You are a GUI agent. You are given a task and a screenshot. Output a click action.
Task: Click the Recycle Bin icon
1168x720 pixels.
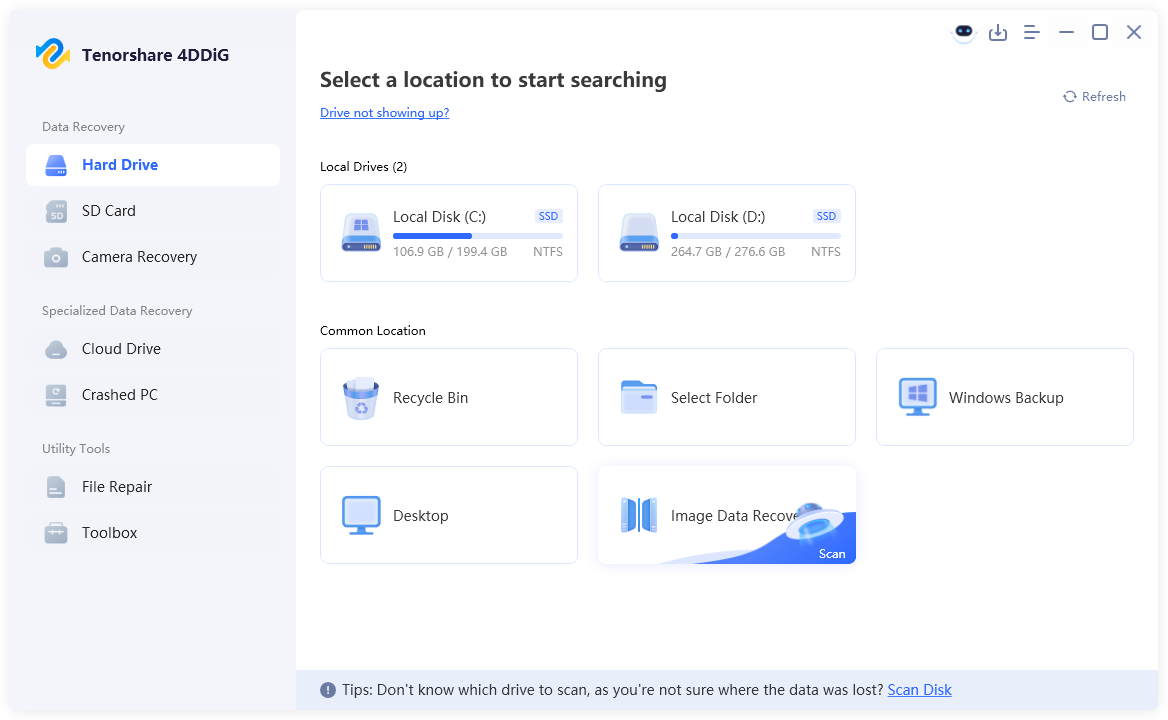pos(360,398)
